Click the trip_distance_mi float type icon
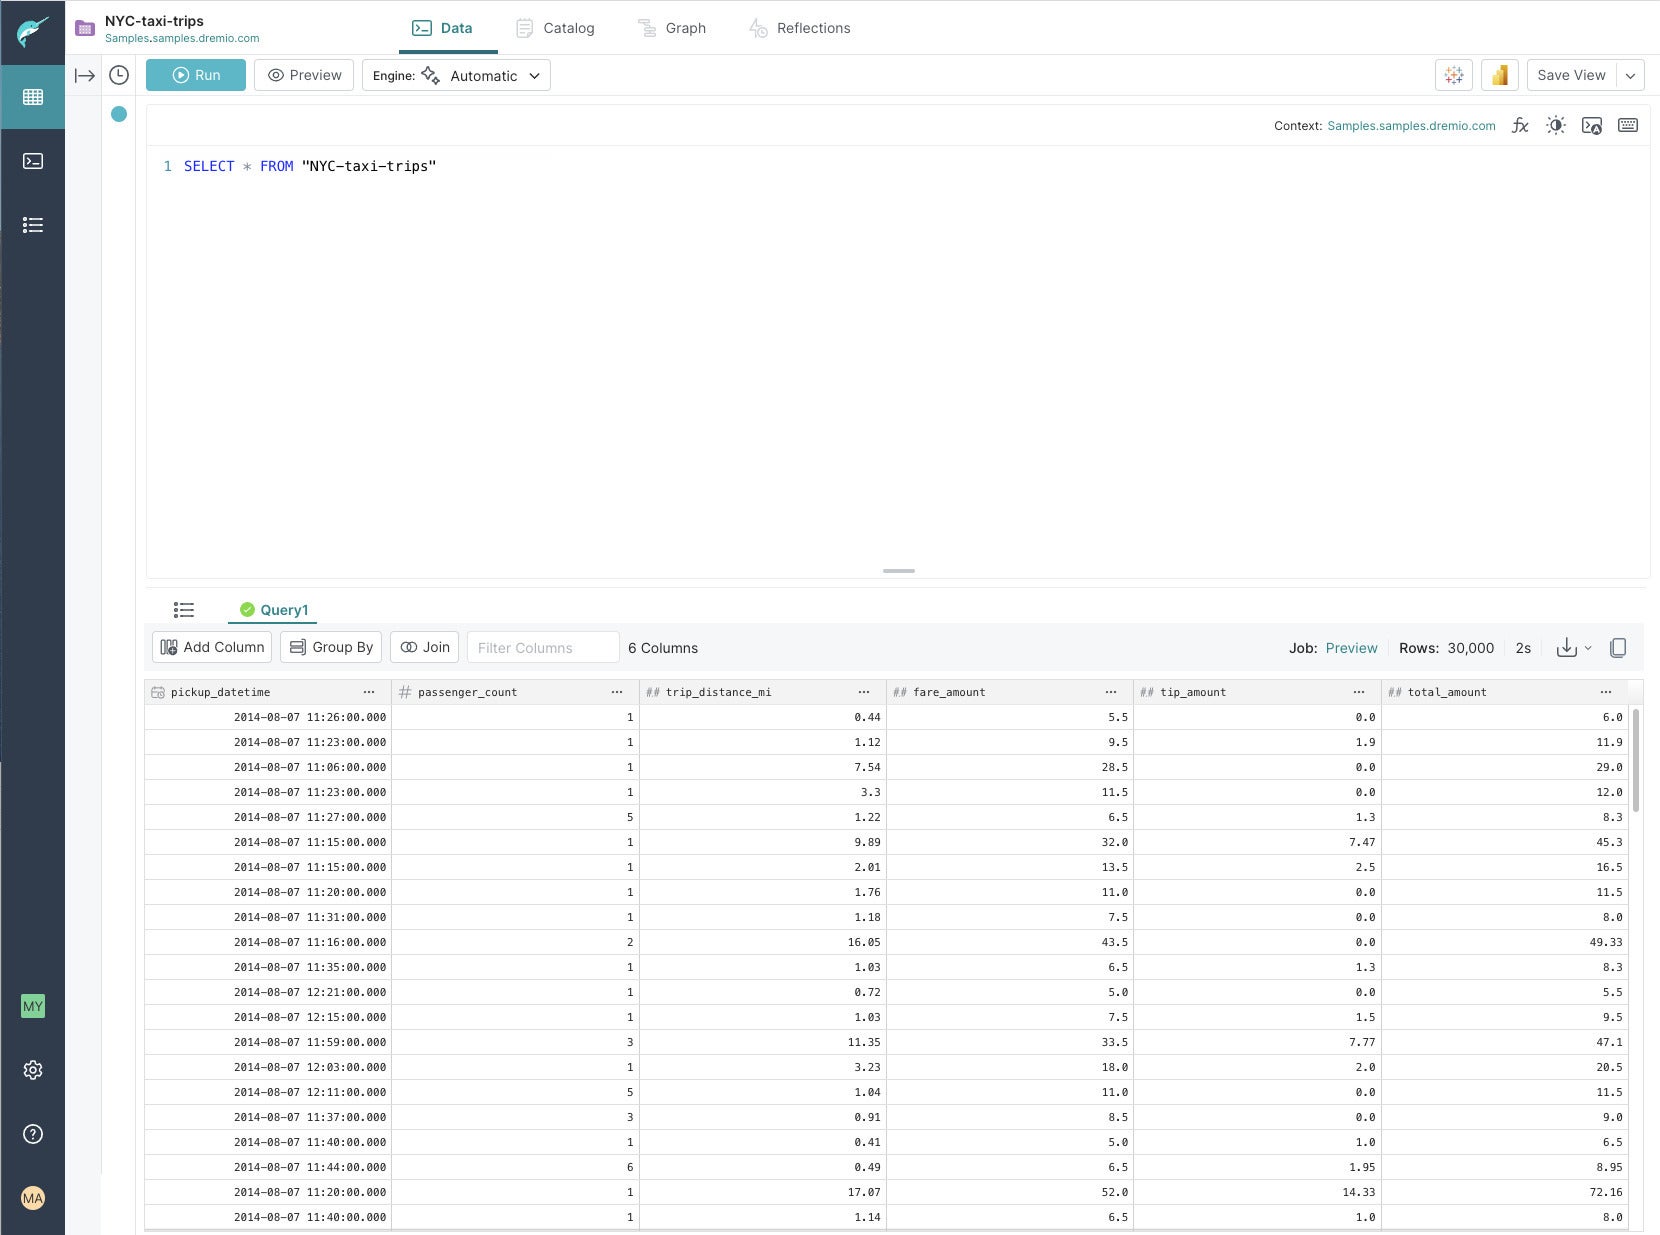1660x1235 pixels. pyautogui.click(x=653, y=692)
